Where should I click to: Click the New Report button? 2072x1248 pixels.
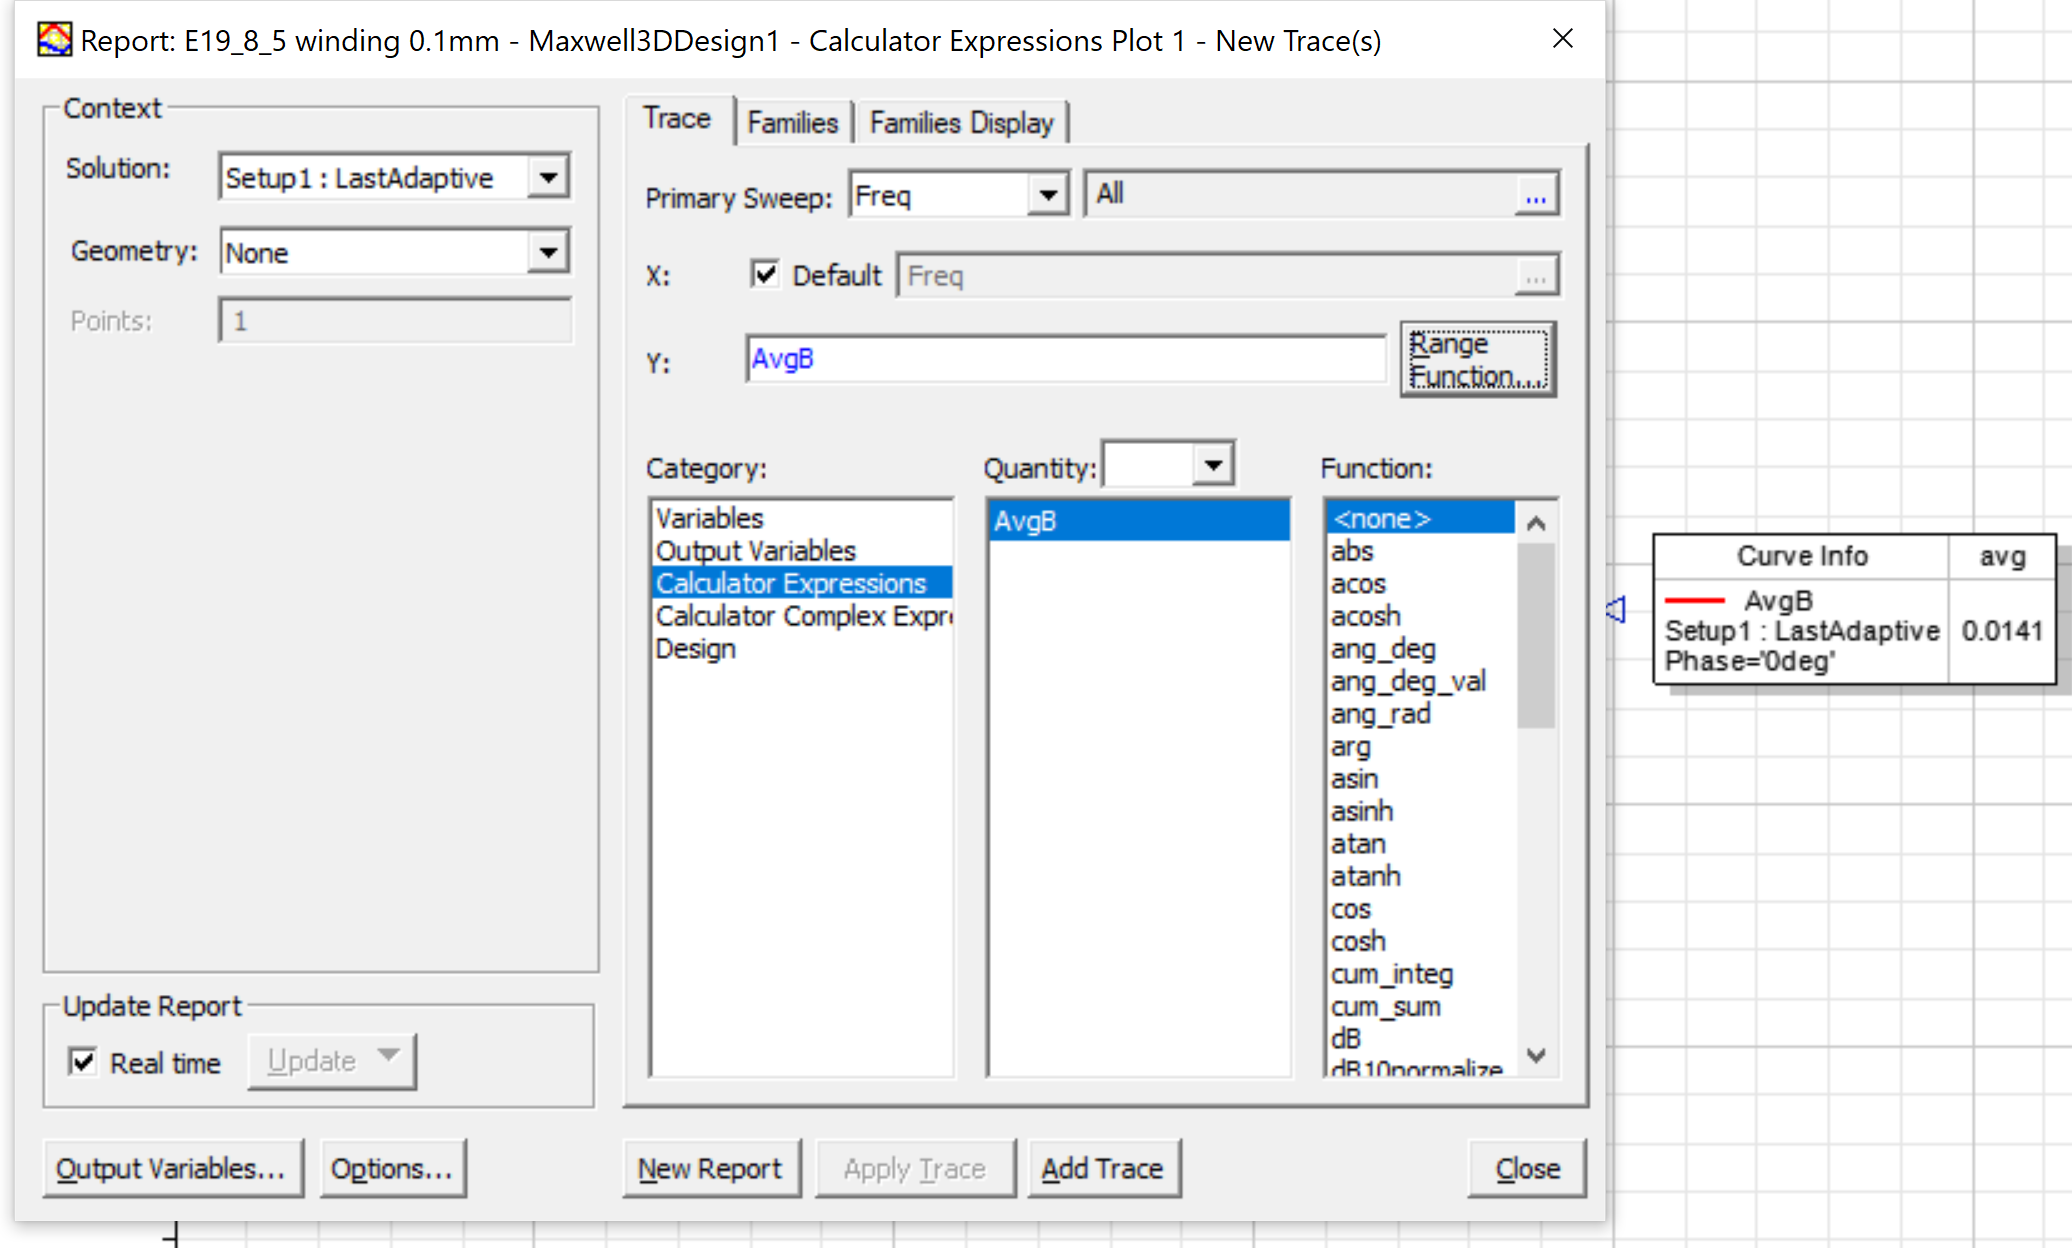tap(710, 1168)
